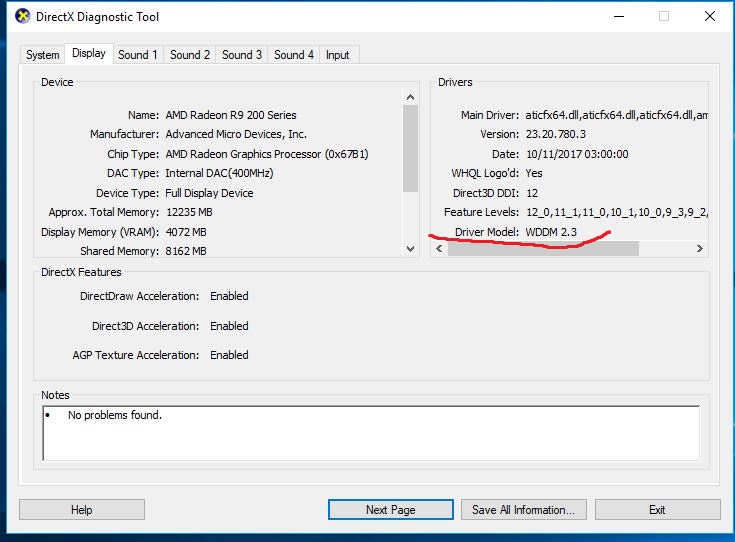Click the Direct3D DDI value '12'
Viewport: 735px width, 542px height.
point(532,193)
